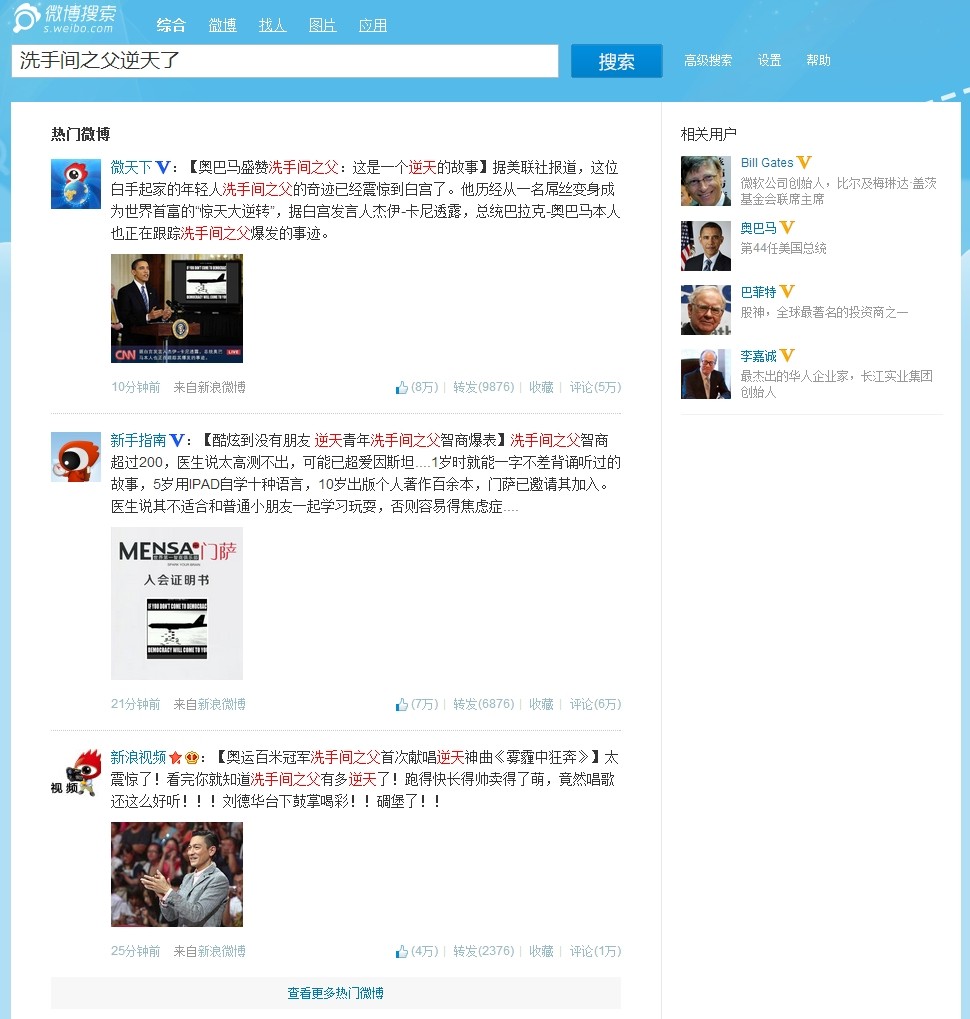Like the 新浪视频 post with thumbs-up
Viewport: 970px width, 1019px height.
coord(402,951)
